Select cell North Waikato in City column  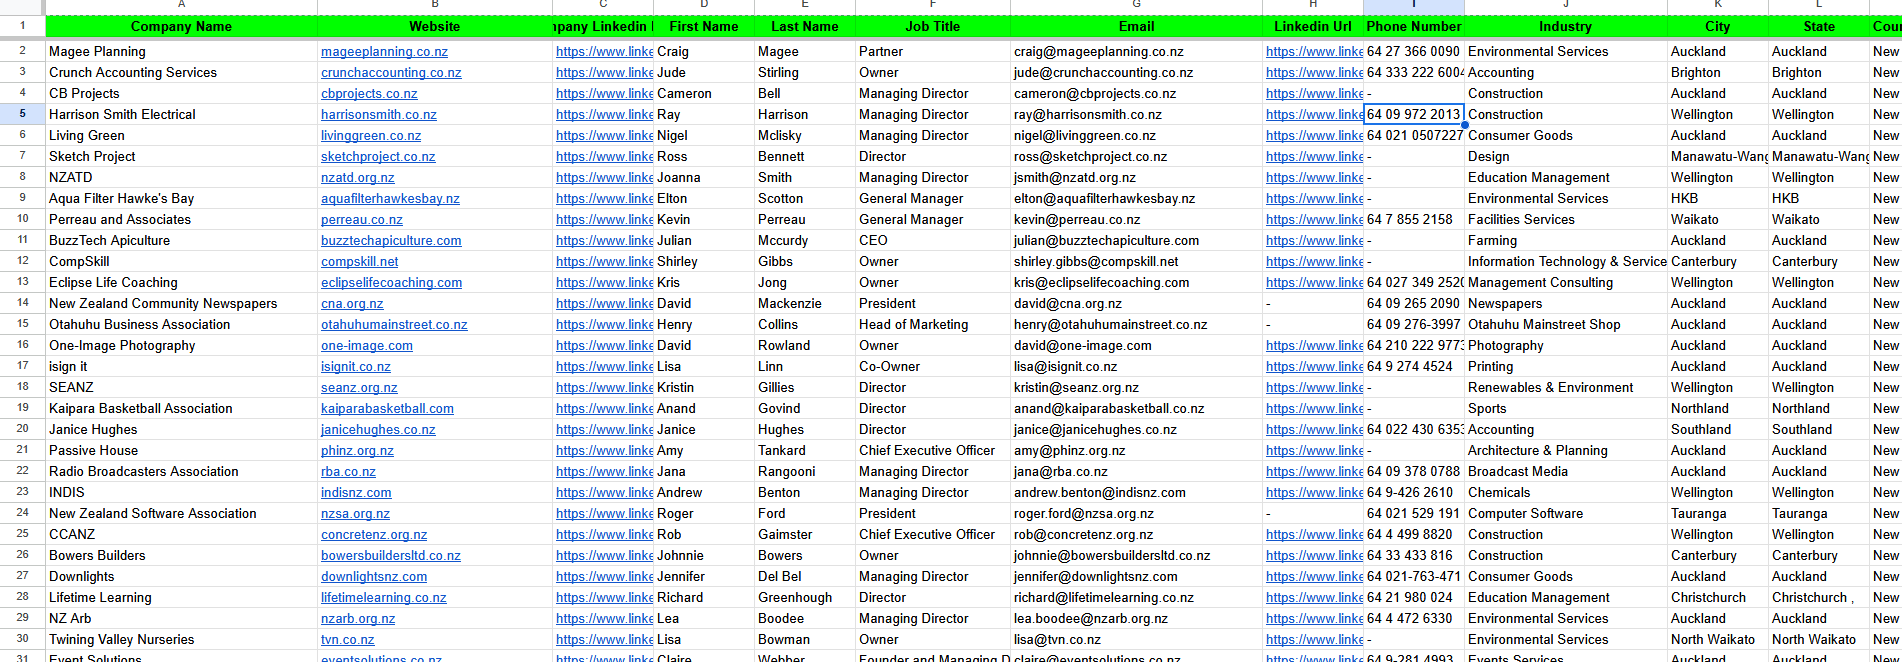point(1718,640)
